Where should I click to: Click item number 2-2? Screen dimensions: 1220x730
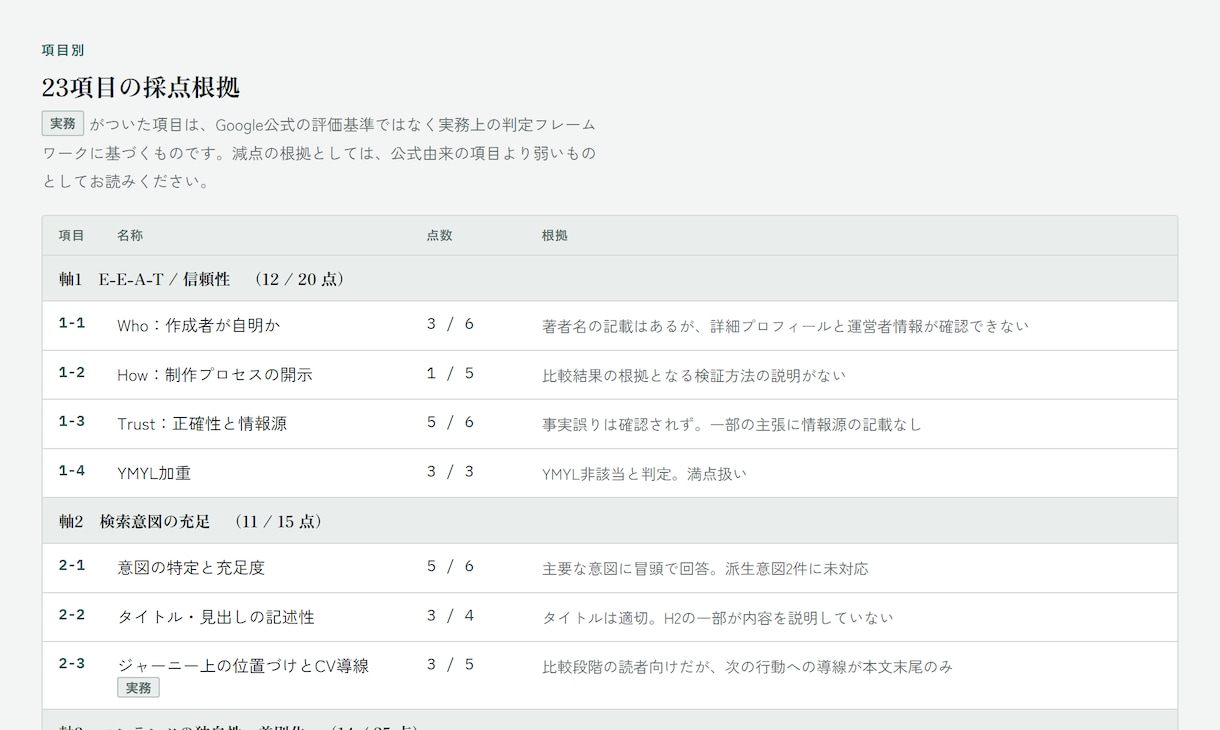point(72,614)
